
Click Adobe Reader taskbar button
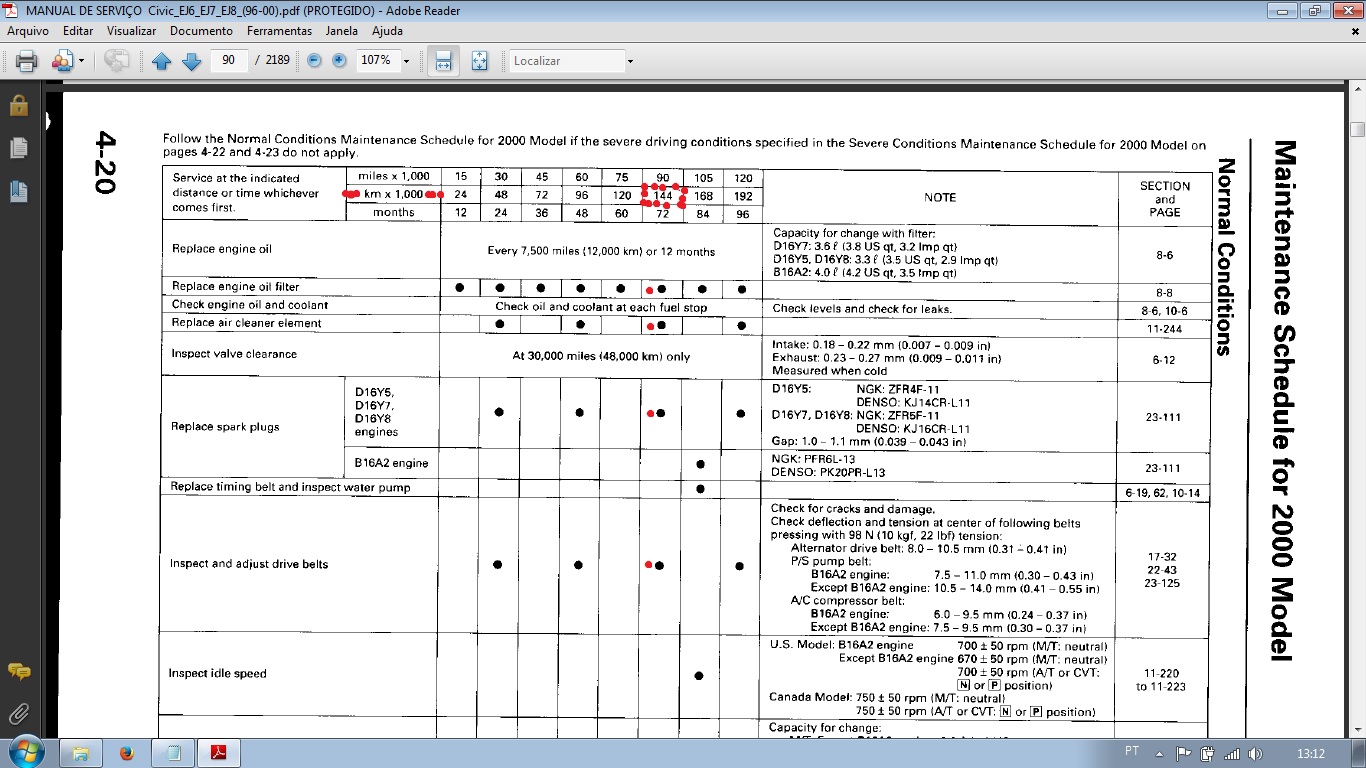[x=219, y=753]
